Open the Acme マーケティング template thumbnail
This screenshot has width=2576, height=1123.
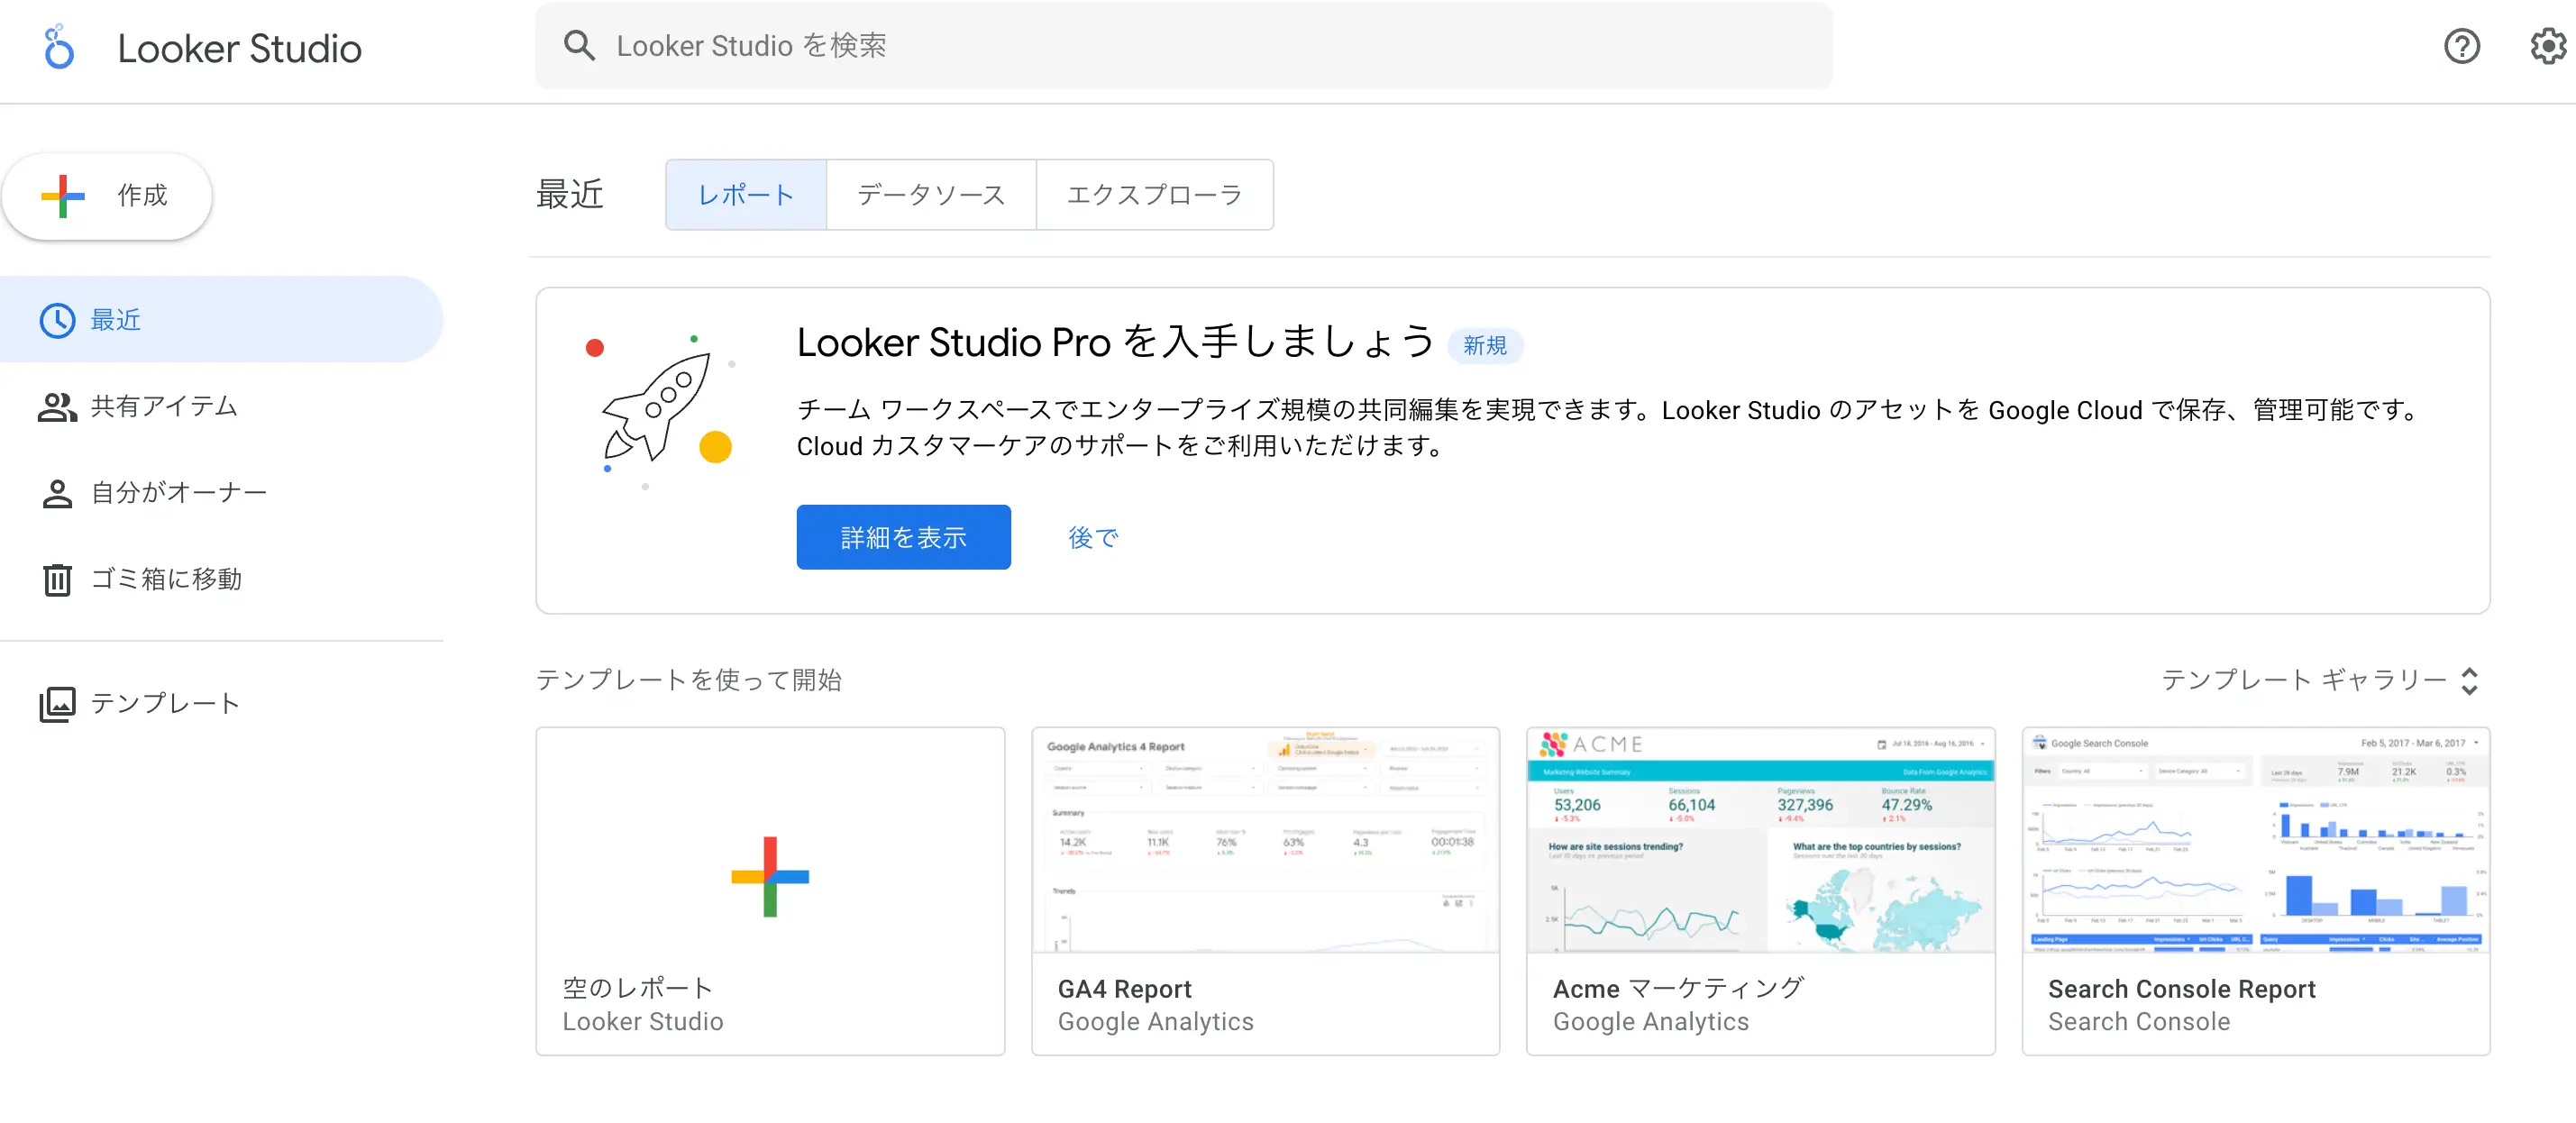(x=1760, y=840)
